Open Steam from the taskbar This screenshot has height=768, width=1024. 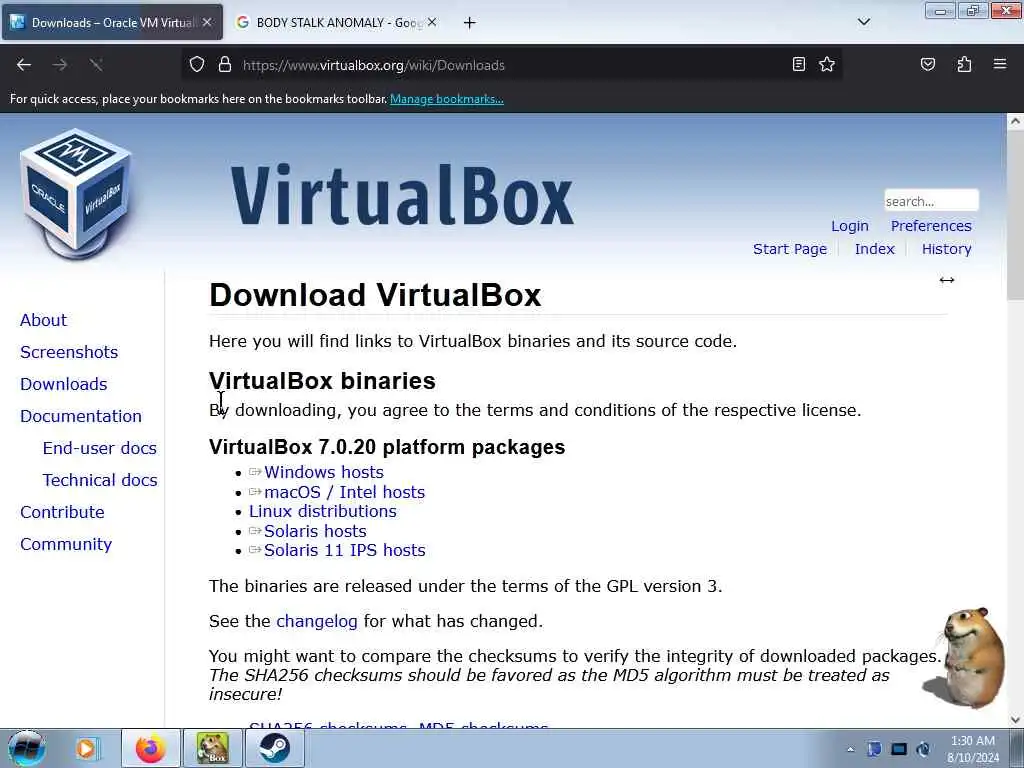(274, 748)
